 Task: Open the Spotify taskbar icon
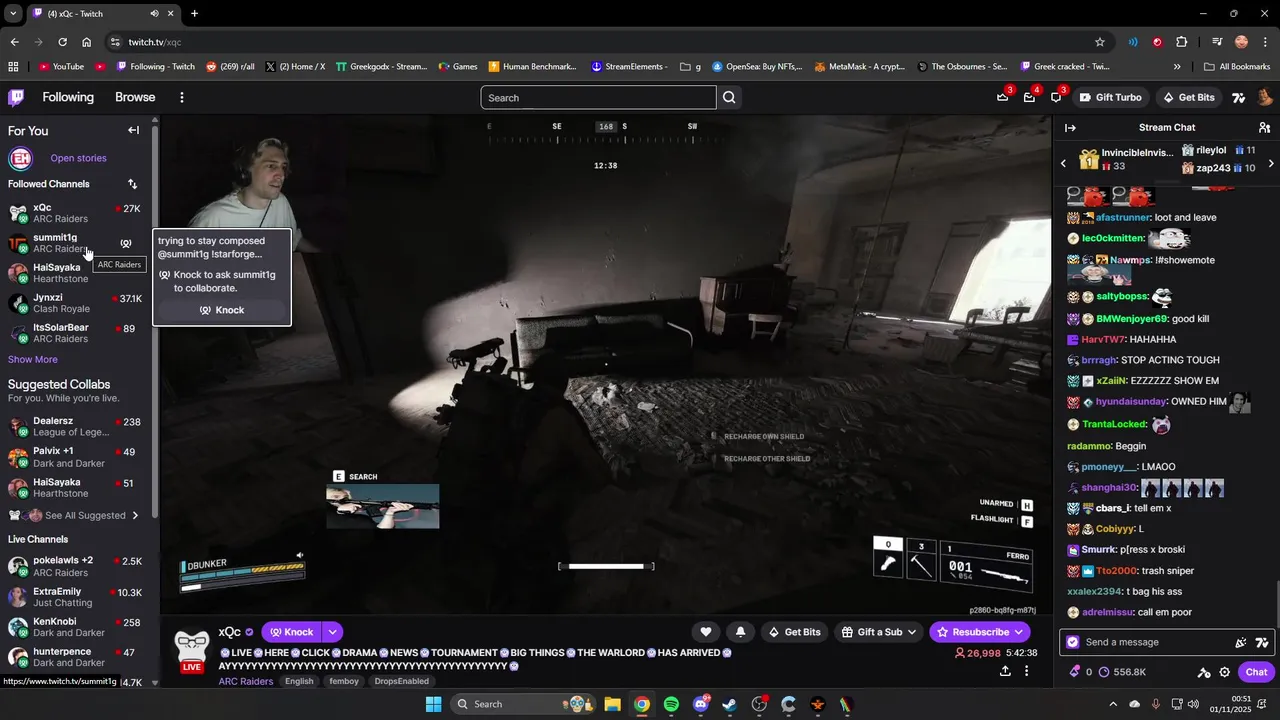click(671, 704)
